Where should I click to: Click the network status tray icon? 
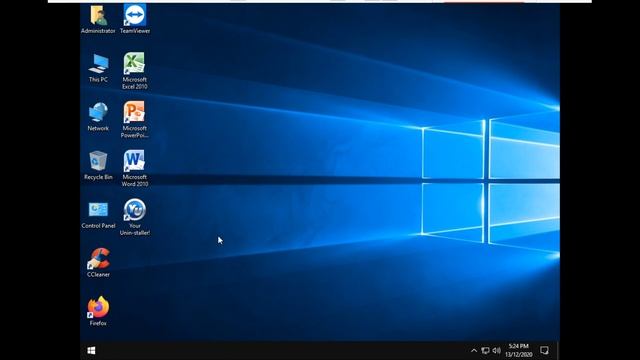485,351
